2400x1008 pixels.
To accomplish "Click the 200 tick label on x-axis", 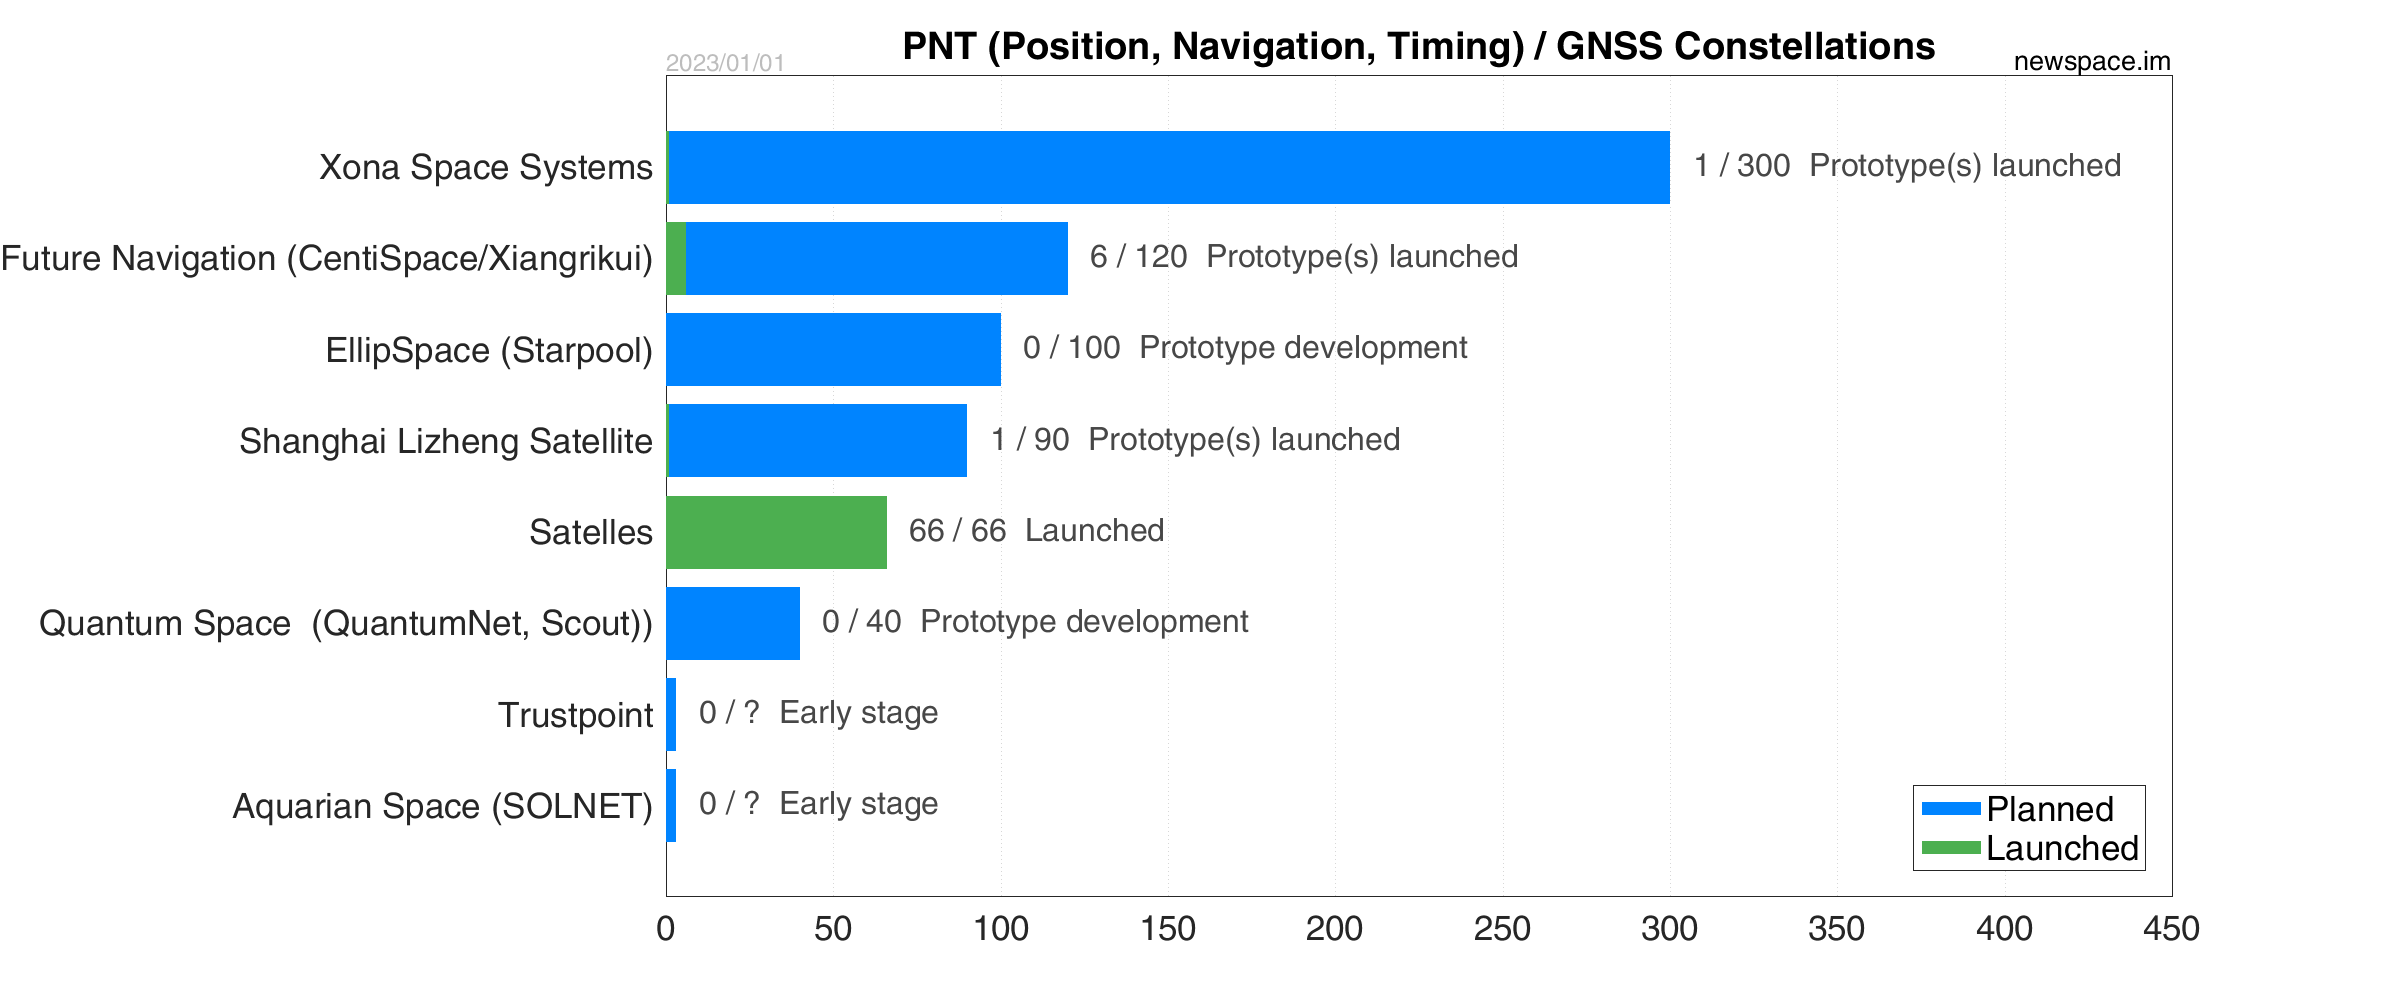I will (x=1334, y=928).
